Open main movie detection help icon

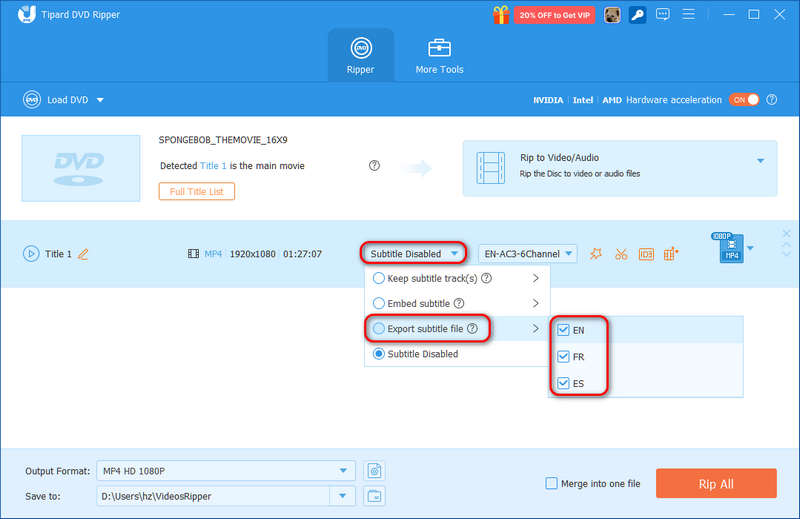(x=374, y=165)
